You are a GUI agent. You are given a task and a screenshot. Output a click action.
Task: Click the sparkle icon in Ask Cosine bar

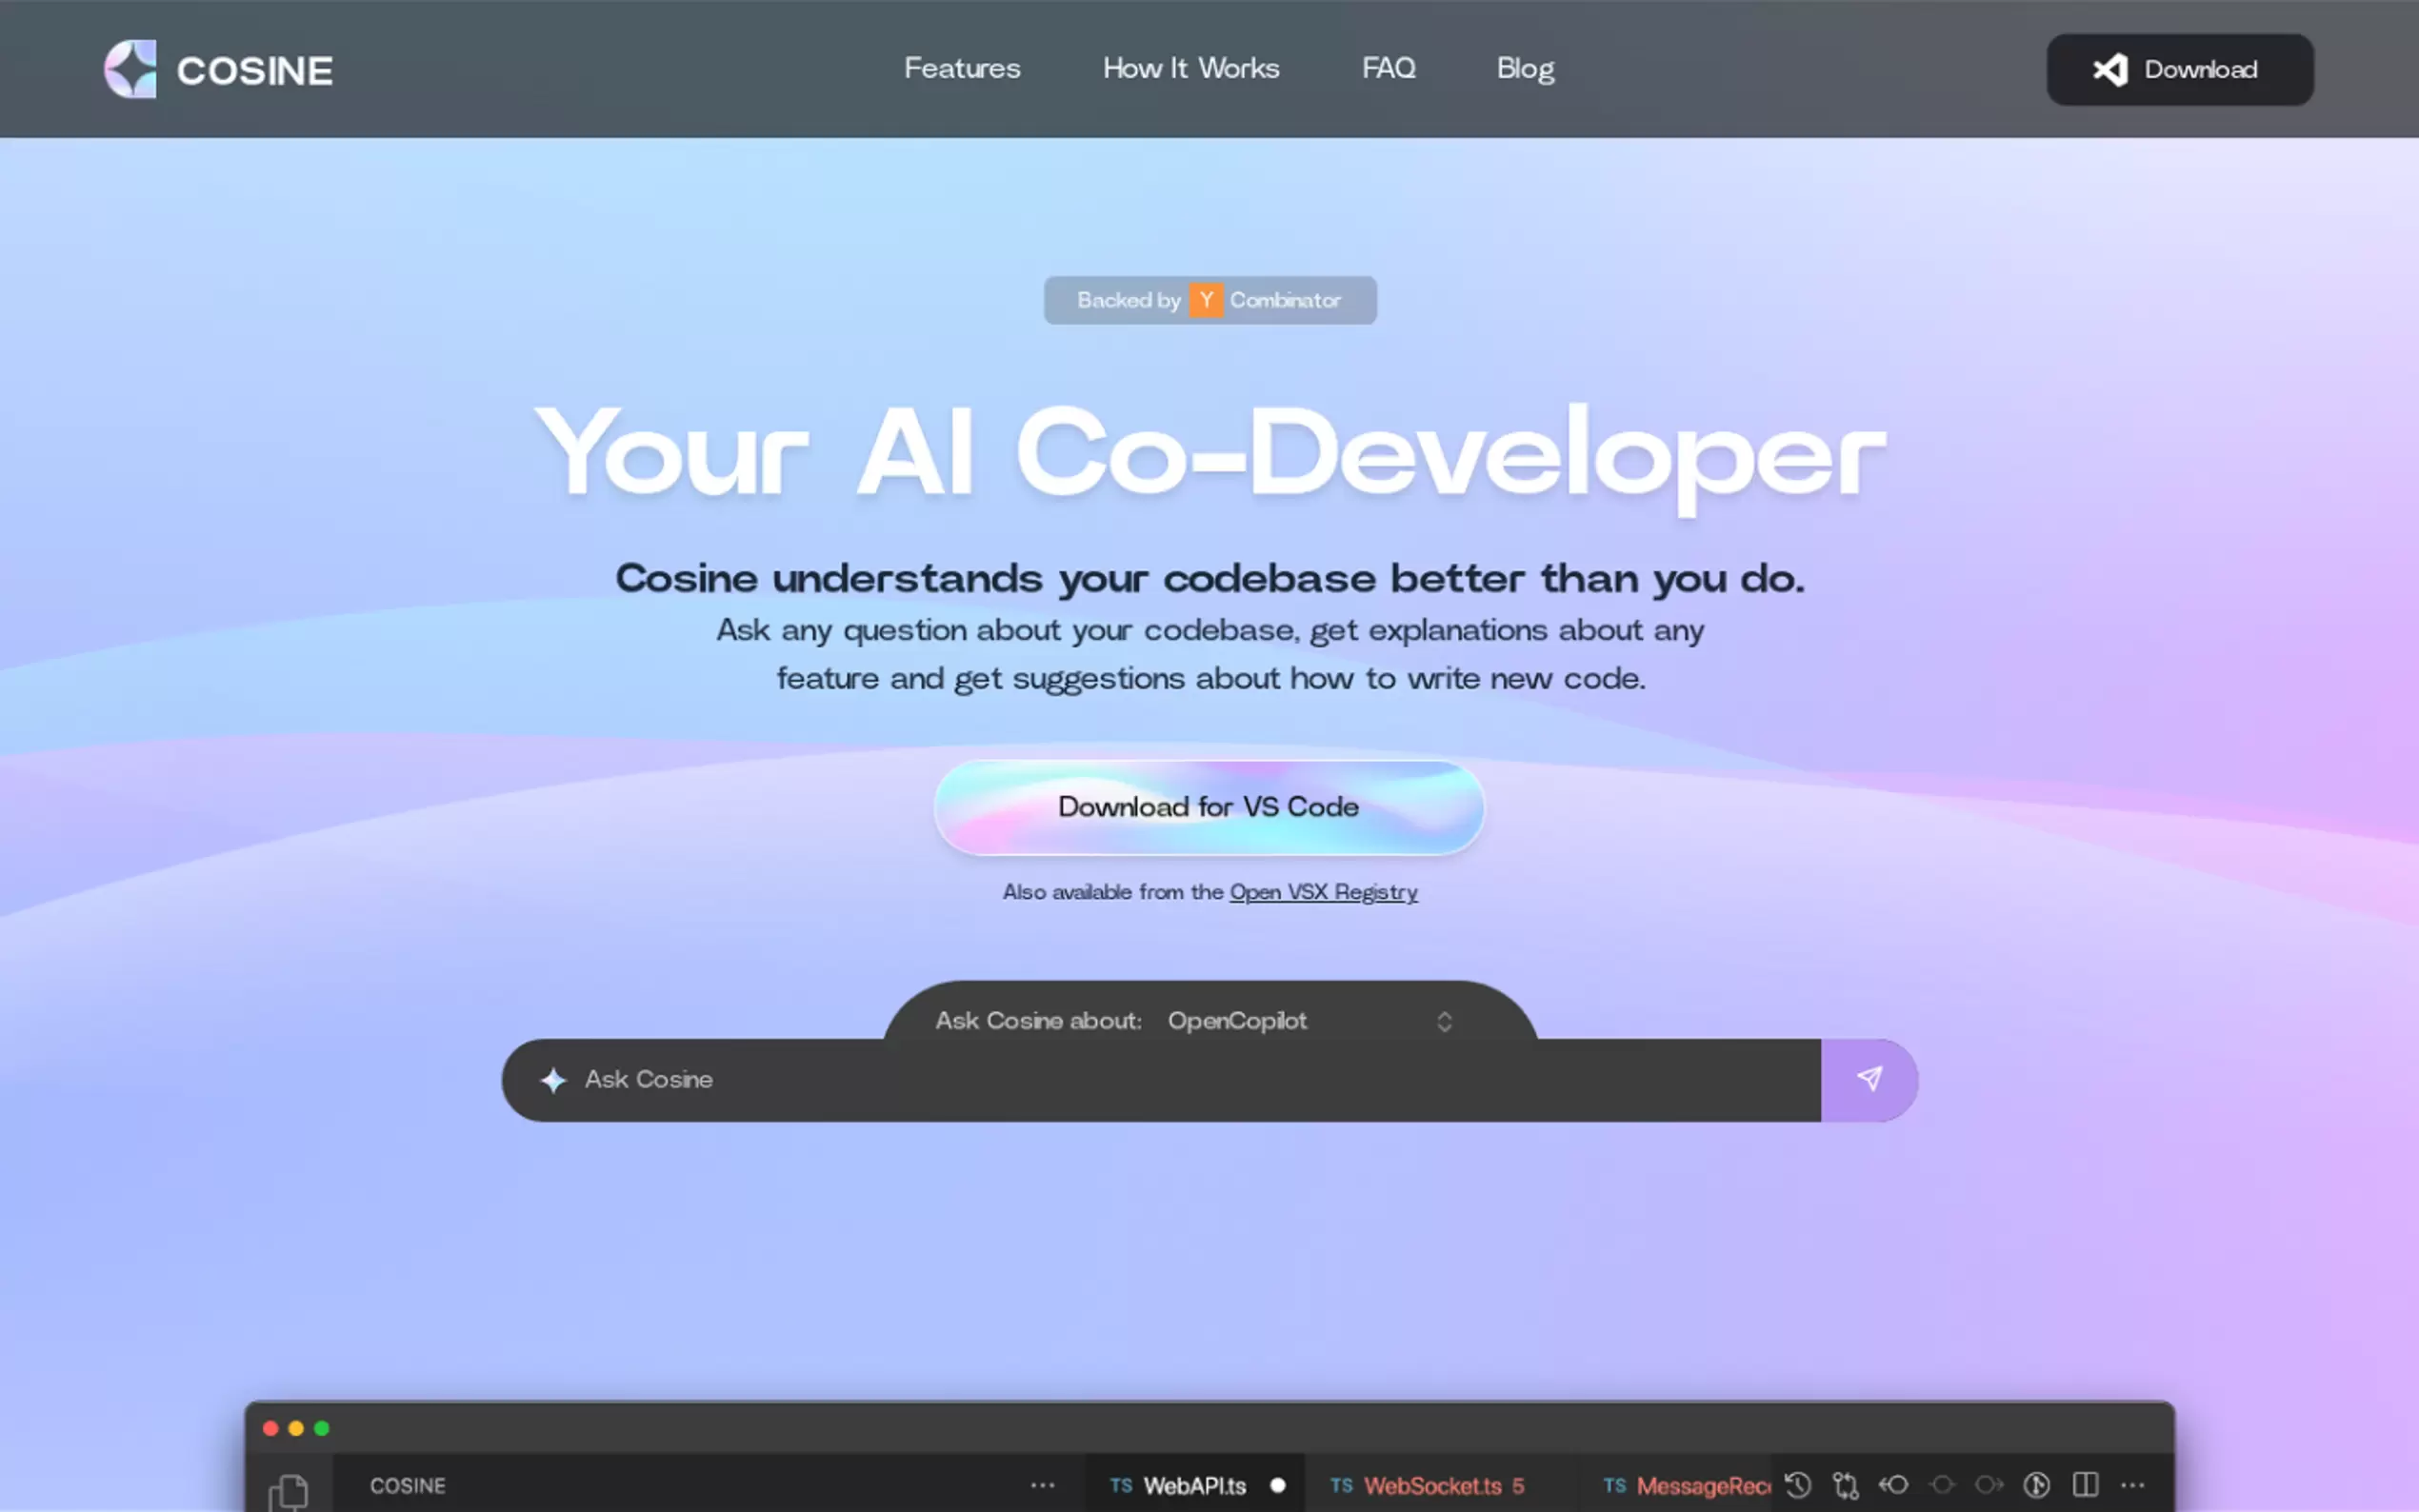pyautogui.click(x=553, y=1080)
